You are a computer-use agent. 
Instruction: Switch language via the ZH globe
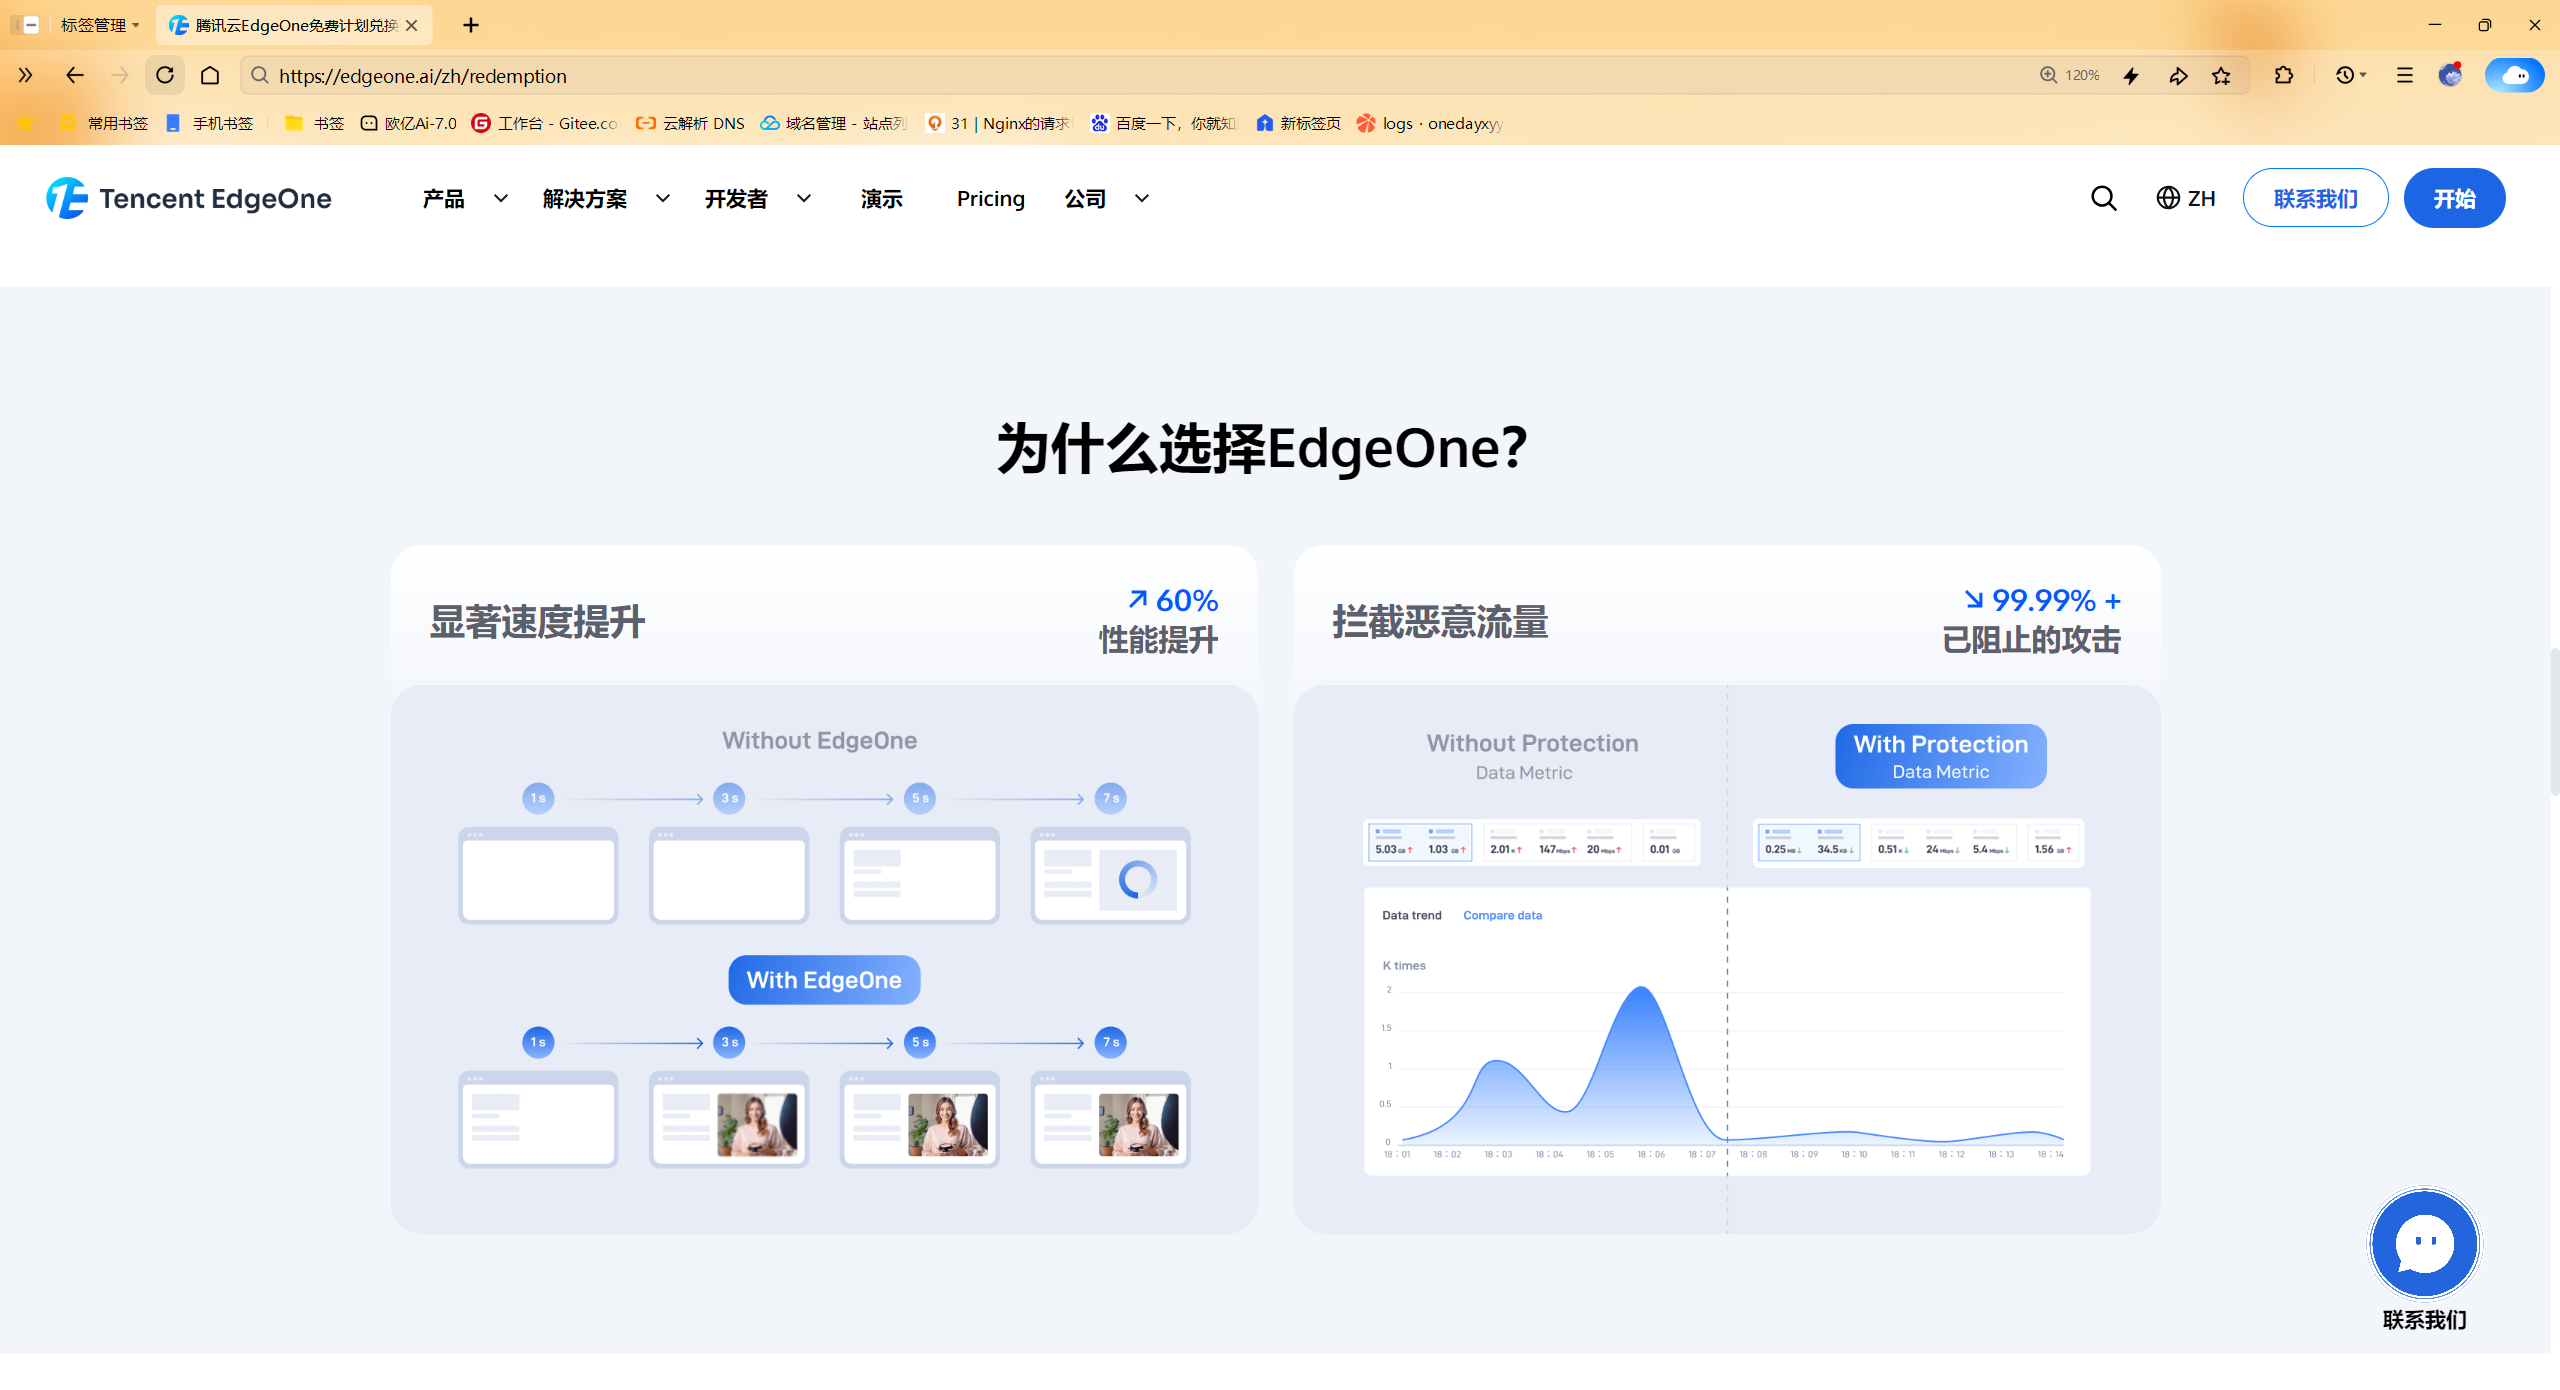point(2185,198)
